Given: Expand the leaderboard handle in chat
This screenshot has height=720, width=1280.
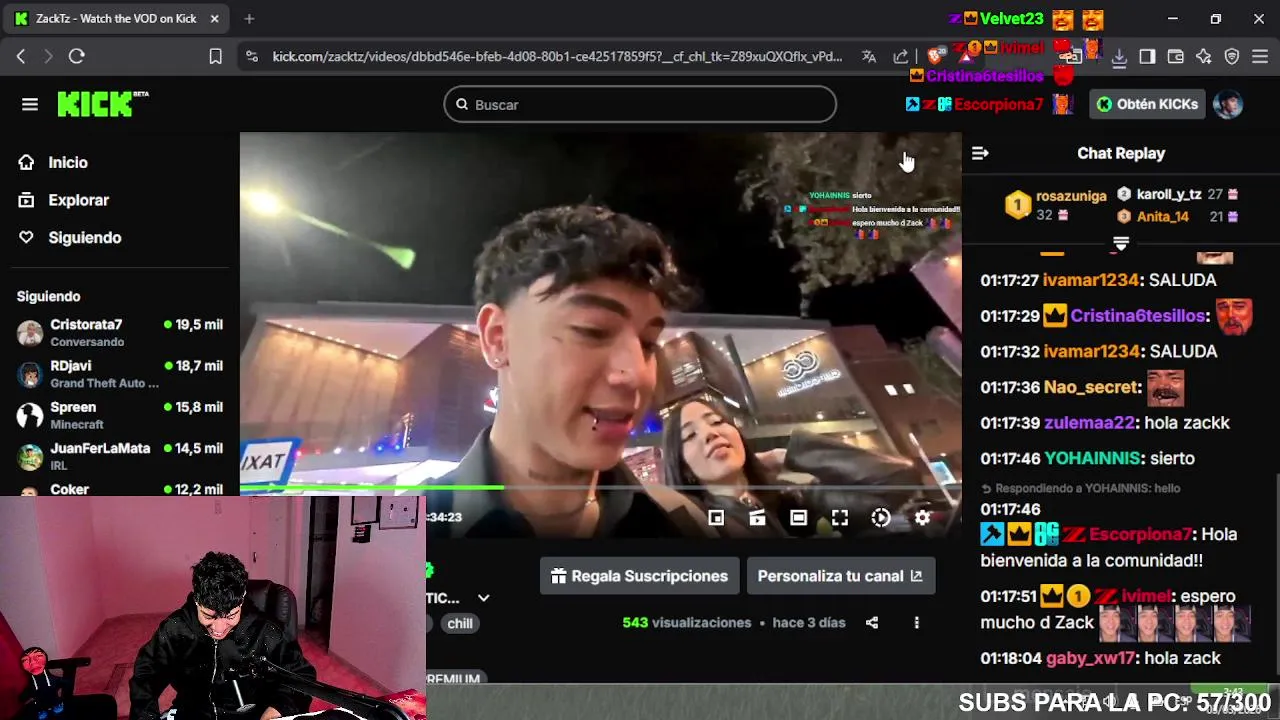Looking at the screenshot, I should (1121, 243).
